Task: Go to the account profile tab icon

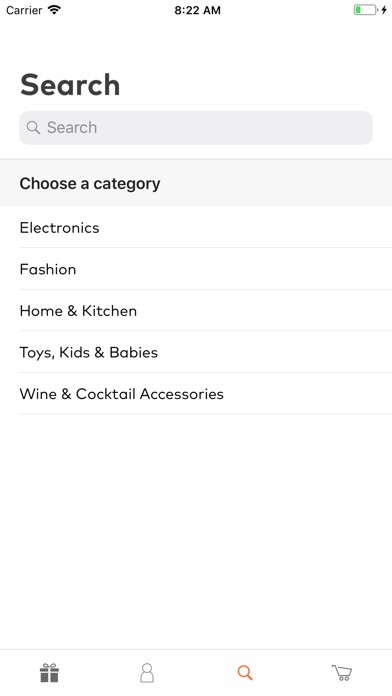Action: [x=147, y=672]
